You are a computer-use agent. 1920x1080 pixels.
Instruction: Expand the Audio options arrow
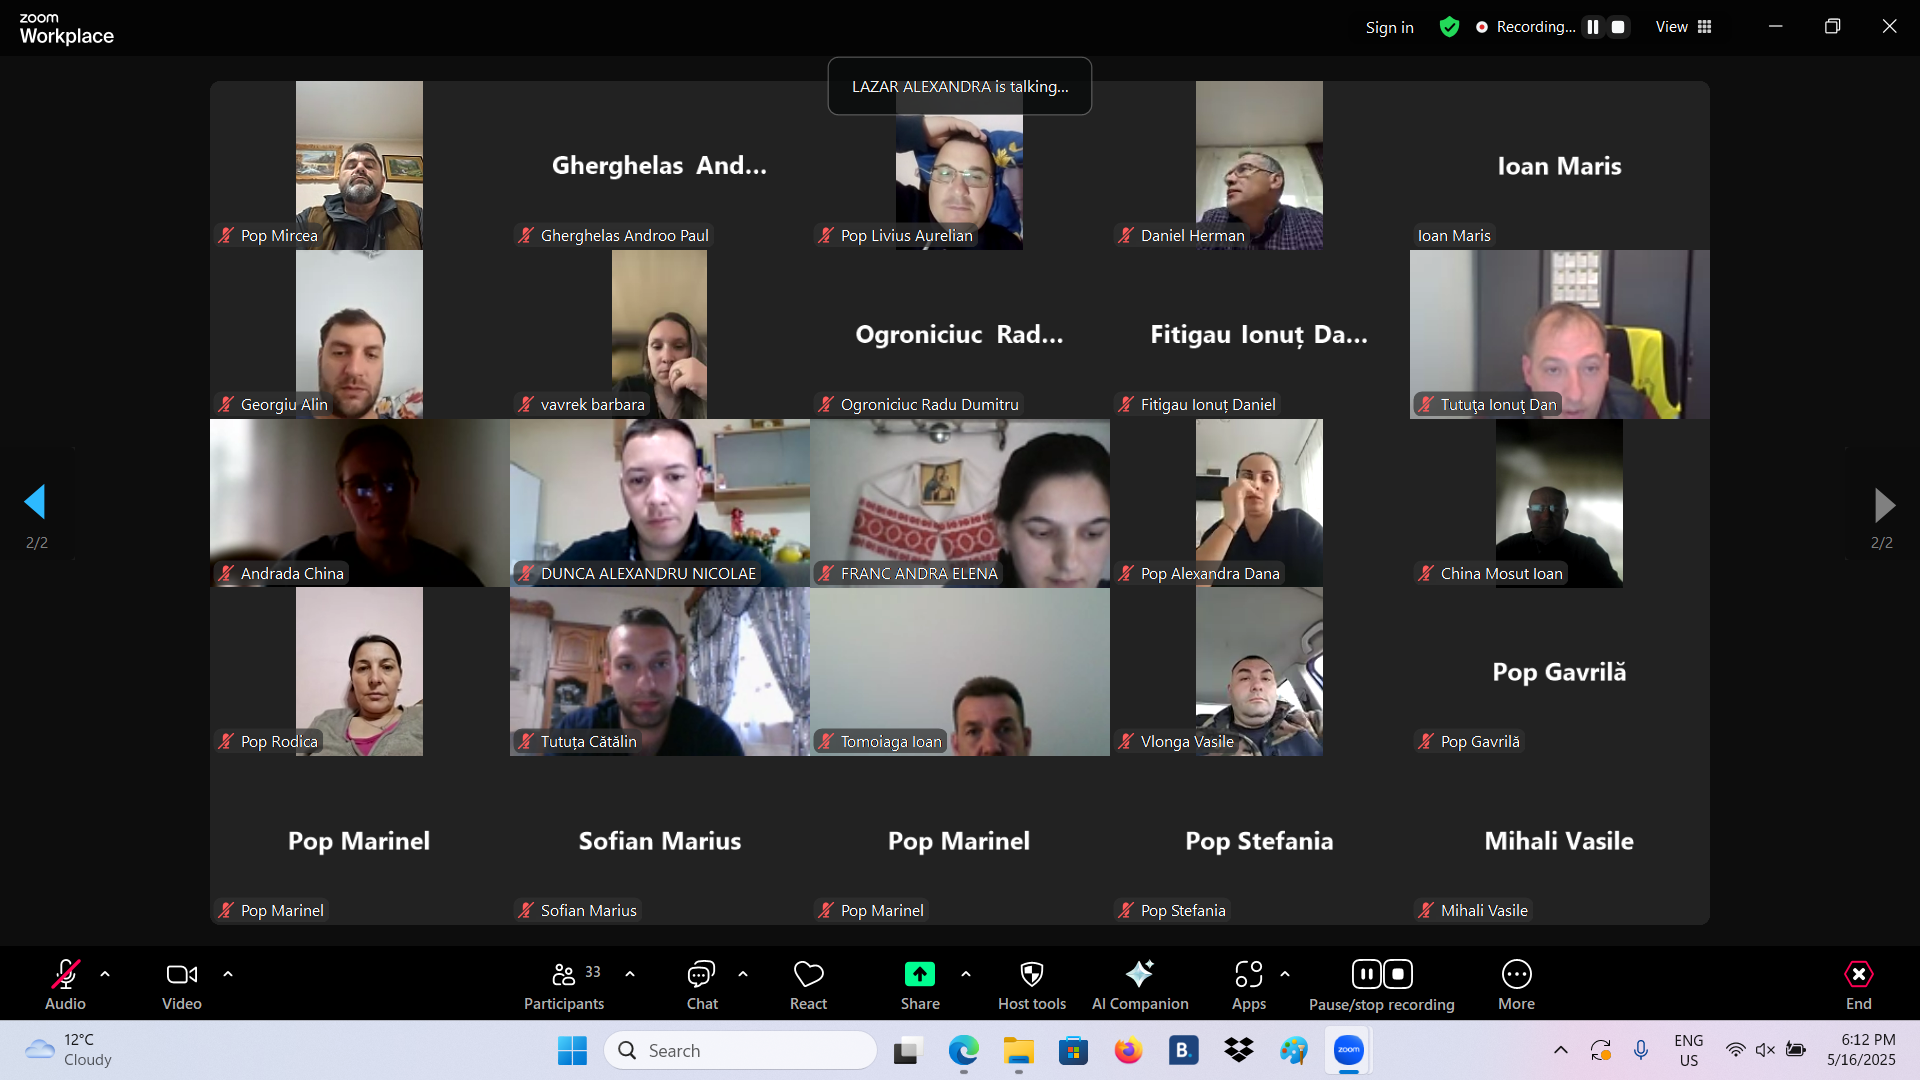pyautogui.click(x=105, y=973)
